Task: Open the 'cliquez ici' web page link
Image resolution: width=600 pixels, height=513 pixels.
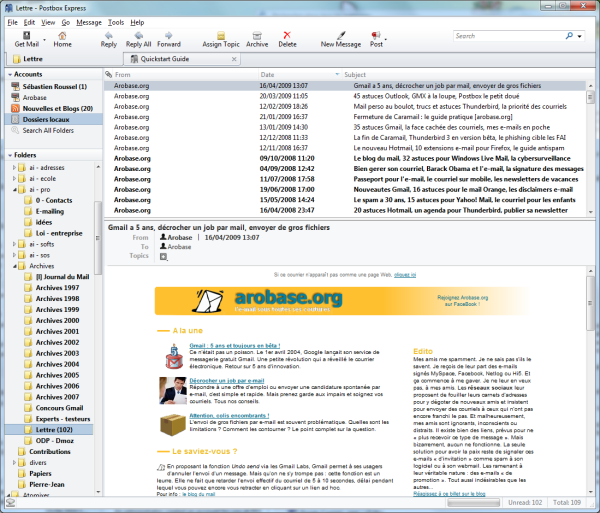Action: [405, 275]
